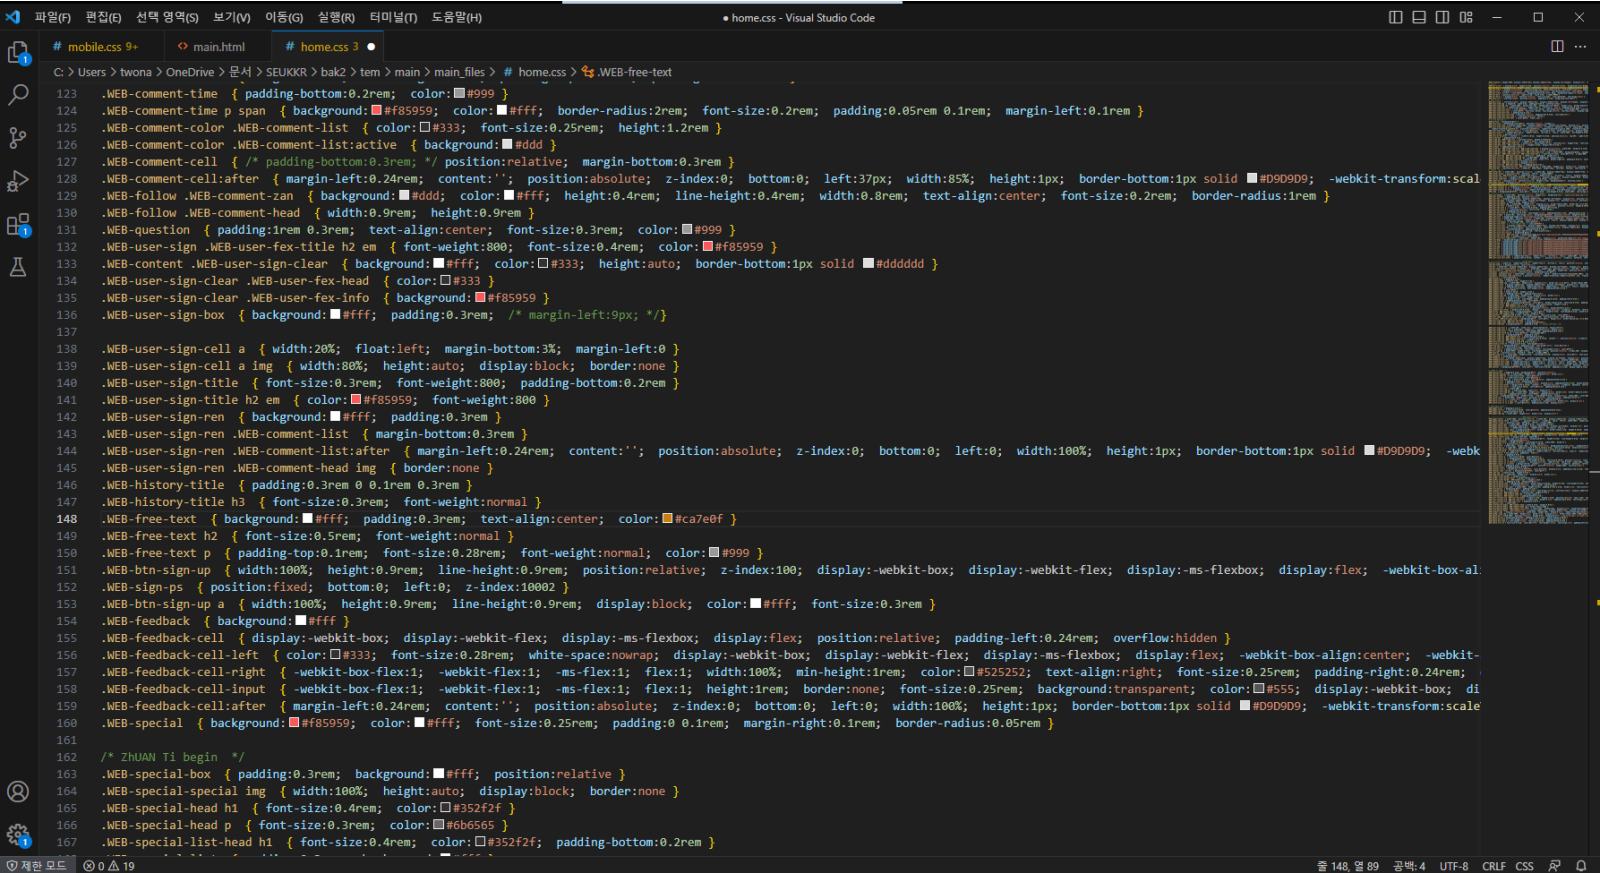Open the Testing flask icon
This screenshot has height=873, width=1600.
18,267
